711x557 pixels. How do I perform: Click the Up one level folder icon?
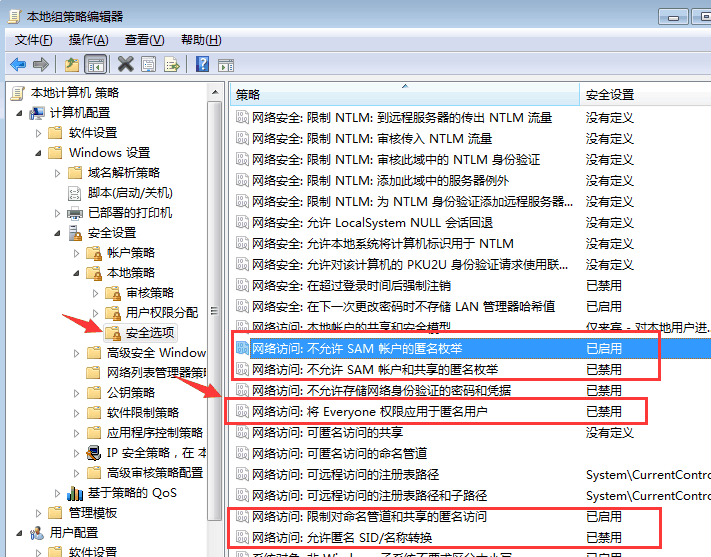(x=72, y=64)
